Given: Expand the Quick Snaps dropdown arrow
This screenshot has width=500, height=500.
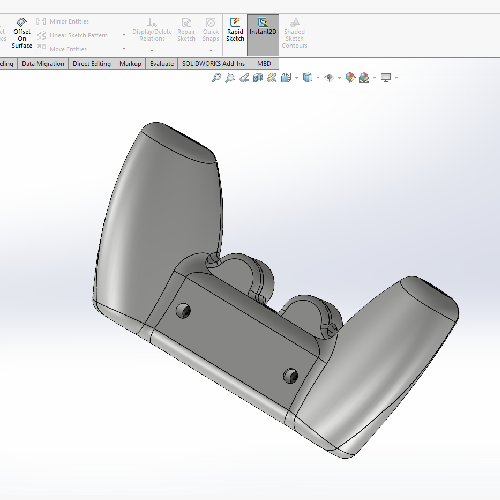Looking at the screenshot, I should pos(211,50).
